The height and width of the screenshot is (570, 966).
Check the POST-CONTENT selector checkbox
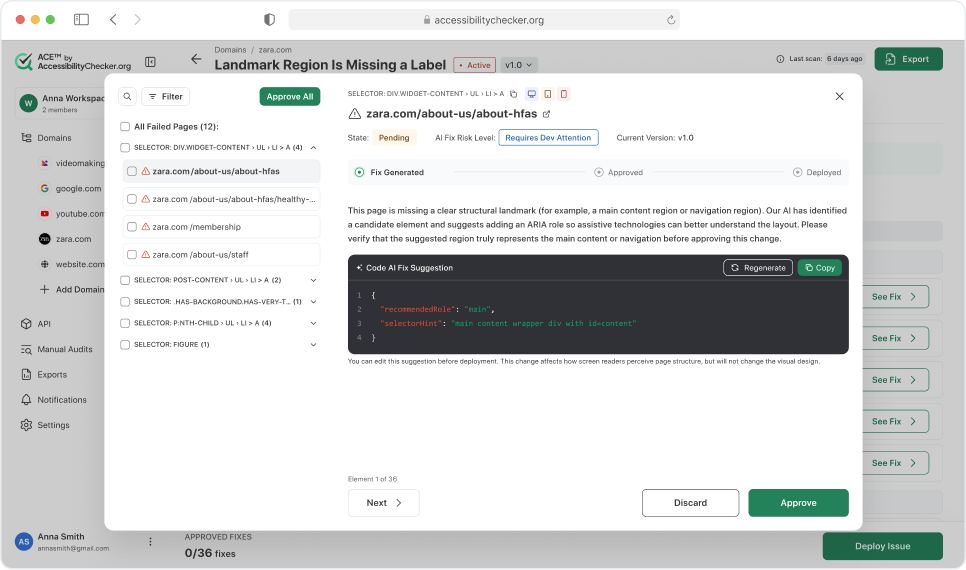click(x=125, y=280)
